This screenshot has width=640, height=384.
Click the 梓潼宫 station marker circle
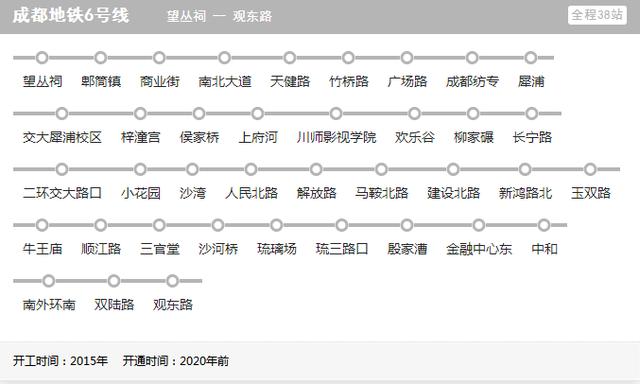tap(140, 113)
